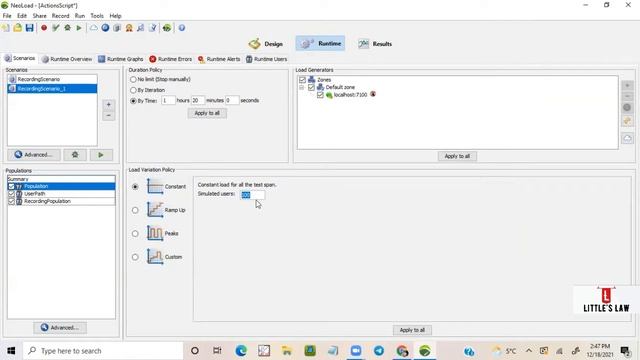
Task: Toggle the RecordingPopulation checkbox
Action: [x=11, y=201]
